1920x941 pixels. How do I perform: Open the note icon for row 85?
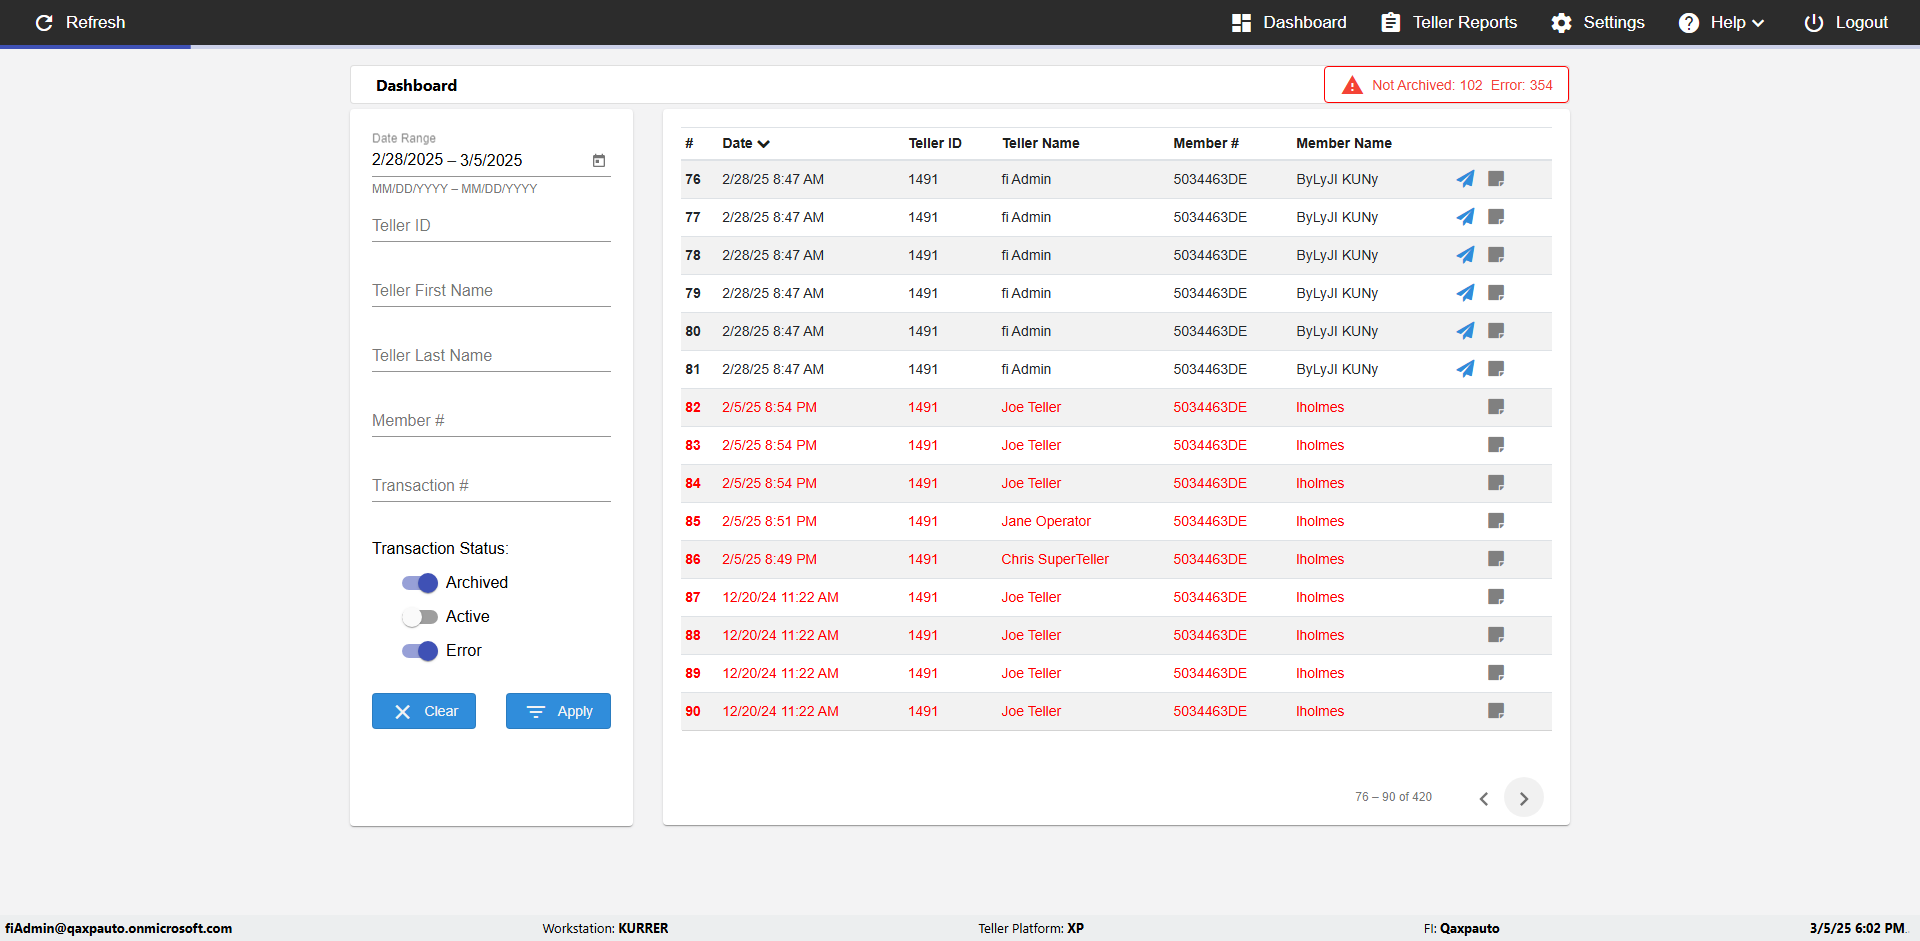pos(1496,521)
